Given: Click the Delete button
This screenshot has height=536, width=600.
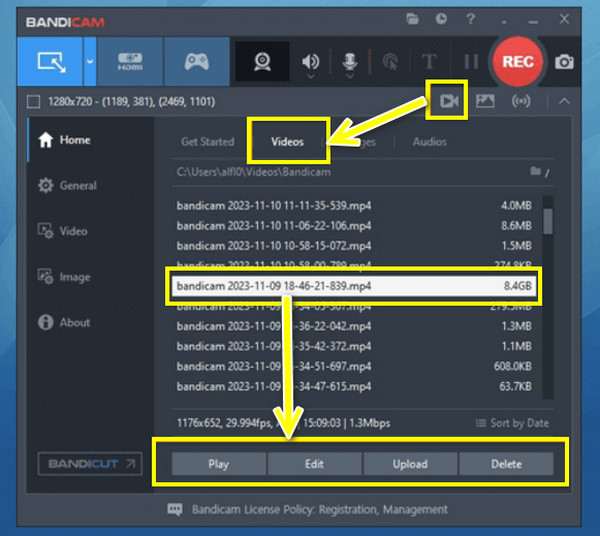Looking at the screenshot, I should pyautogui.click(x=506, y=464).
